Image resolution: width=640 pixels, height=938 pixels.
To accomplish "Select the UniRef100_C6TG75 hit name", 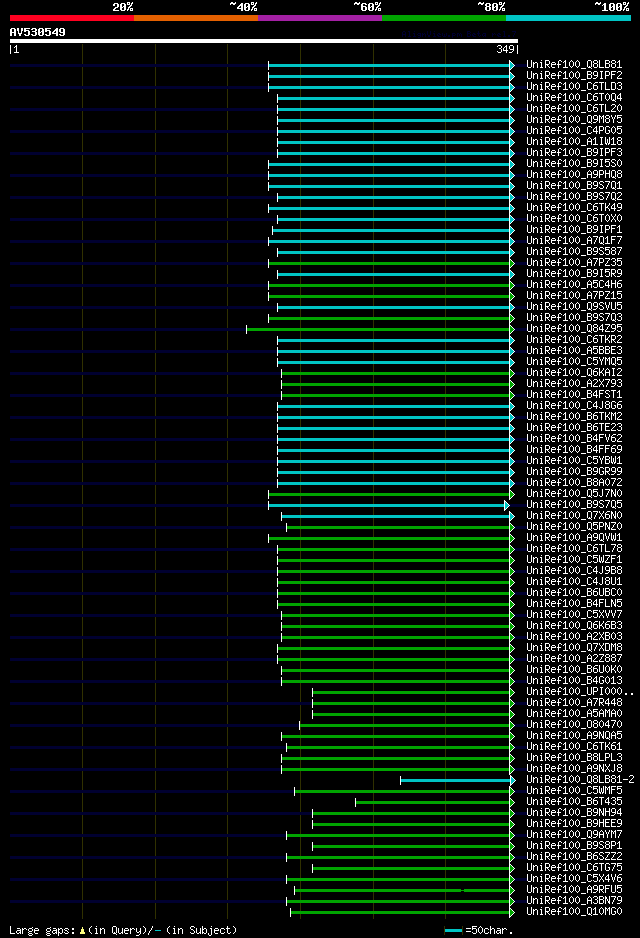I will (574, 867).
